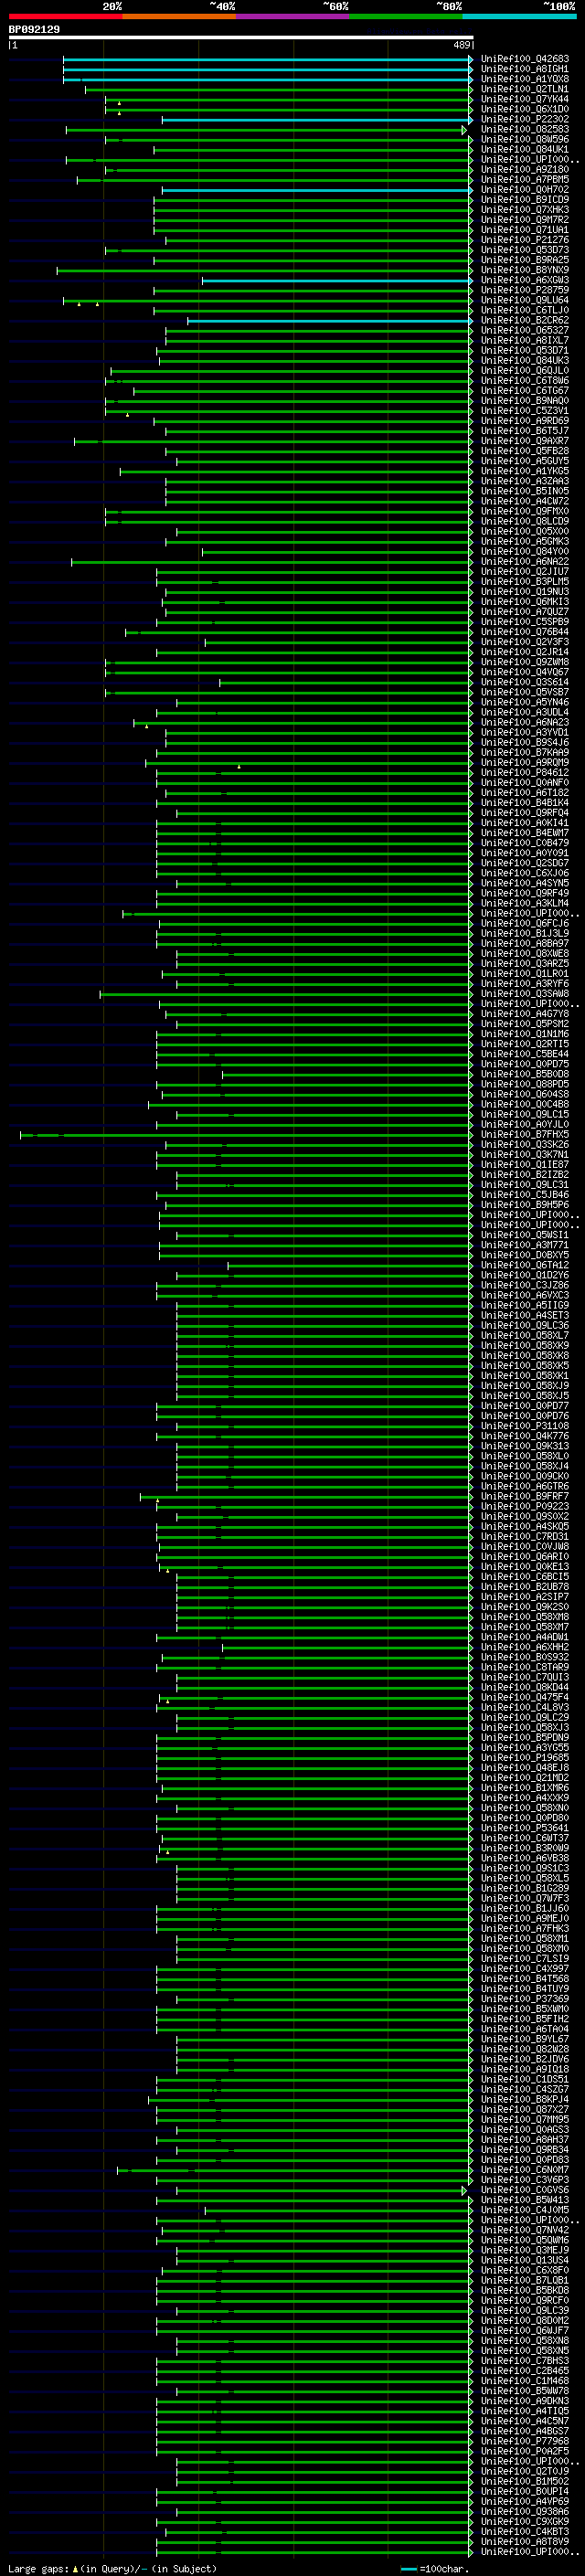This screenshot has width=585, height=2576.
Task: Select the UniRef100_Q9K313 label
Action: point(524,1446)
